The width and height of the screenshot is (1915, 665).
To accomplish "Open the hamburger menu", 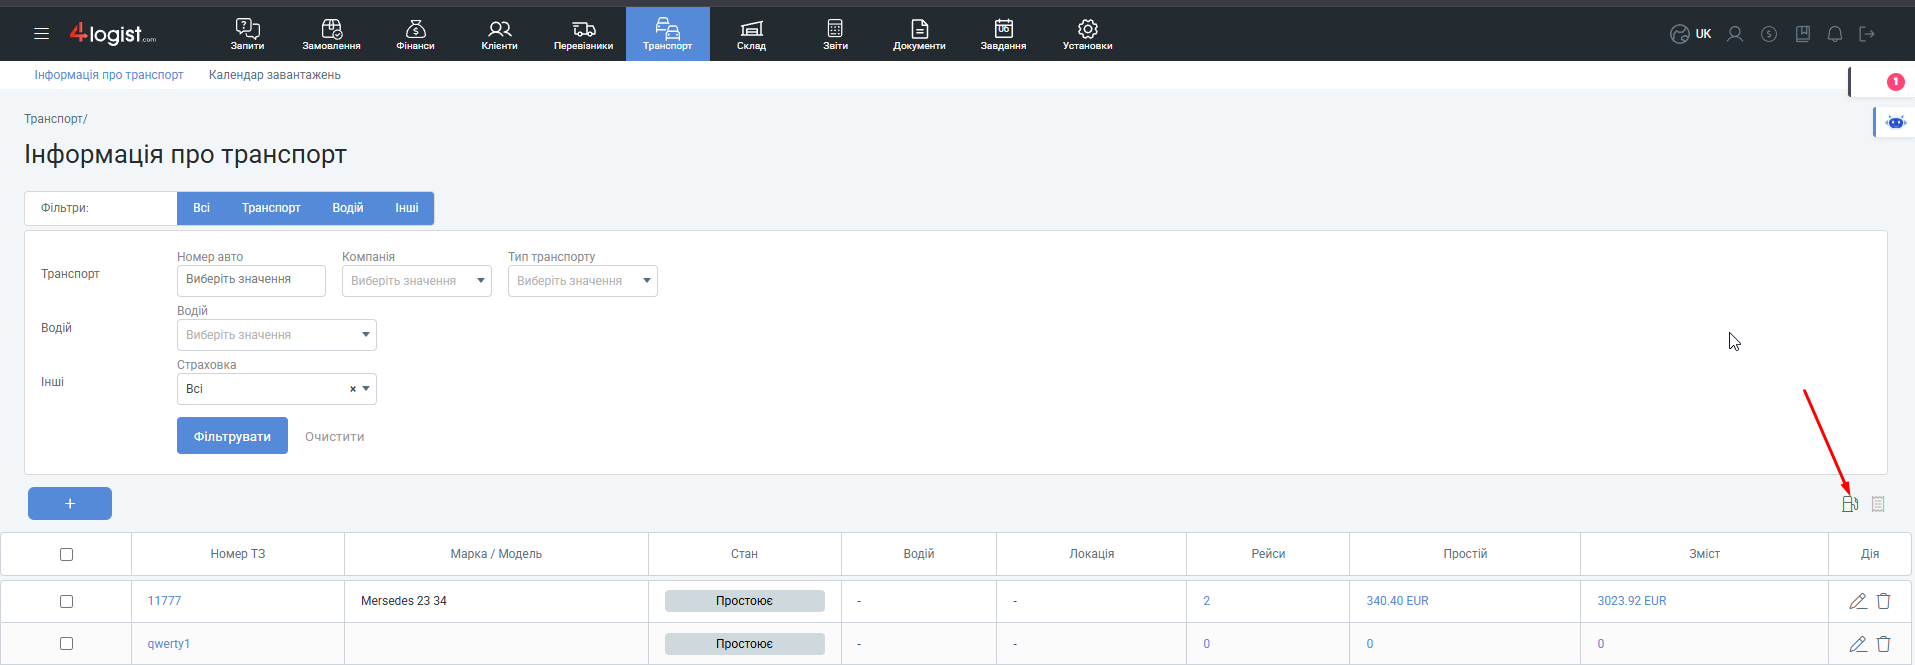I will point(41,34).
